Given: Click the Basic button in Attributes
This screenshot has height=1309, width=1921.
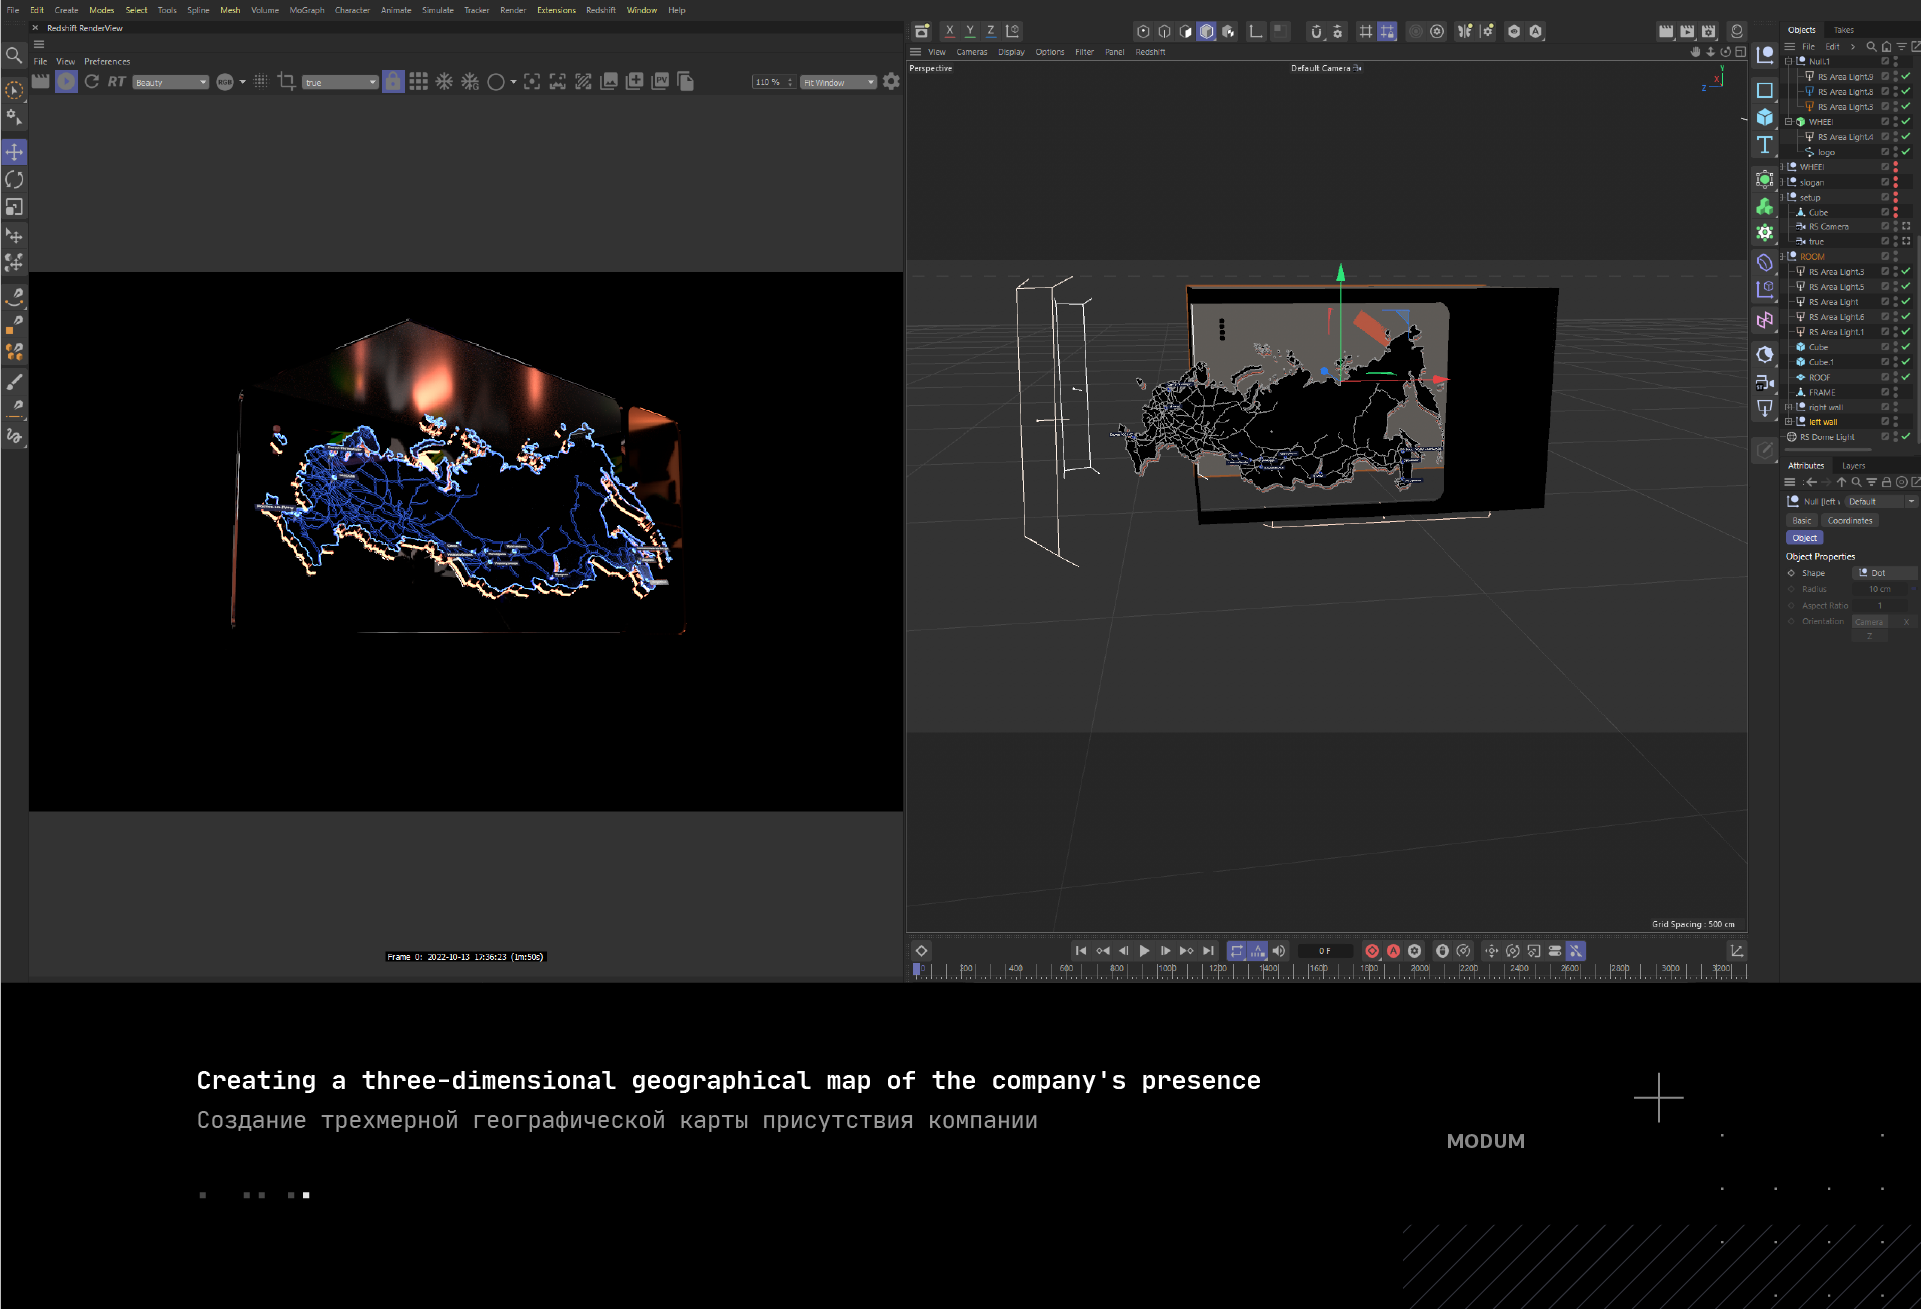Looking at the screenshot, I should coord(1802,521).
